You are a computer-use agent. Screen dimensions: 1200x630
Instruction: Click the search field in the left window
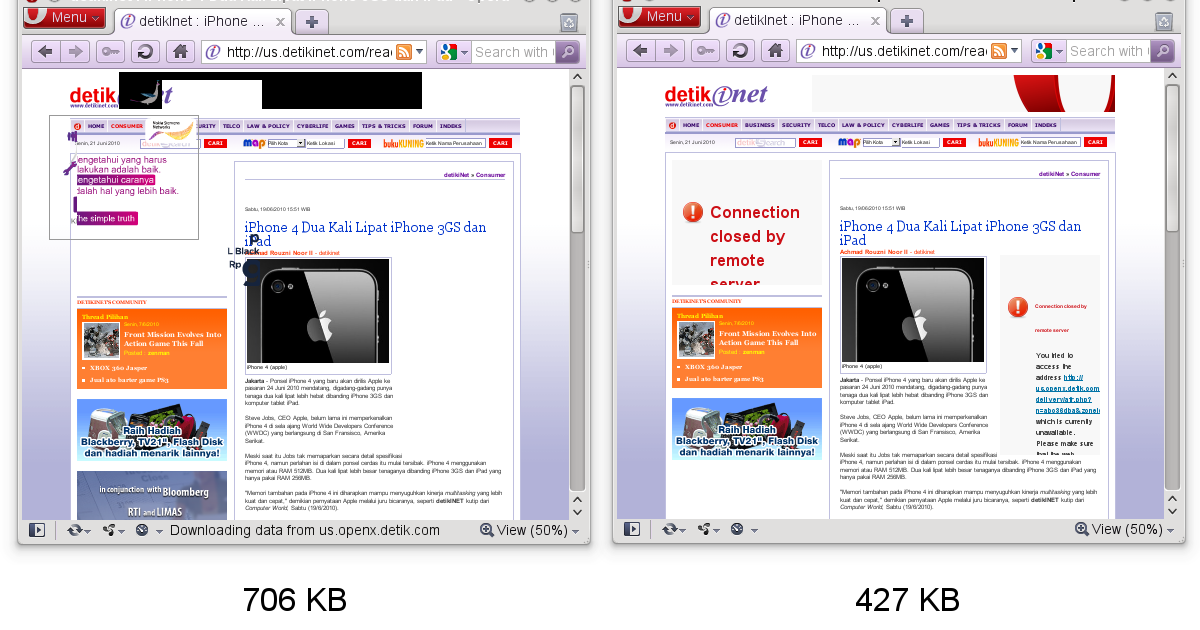512,52
